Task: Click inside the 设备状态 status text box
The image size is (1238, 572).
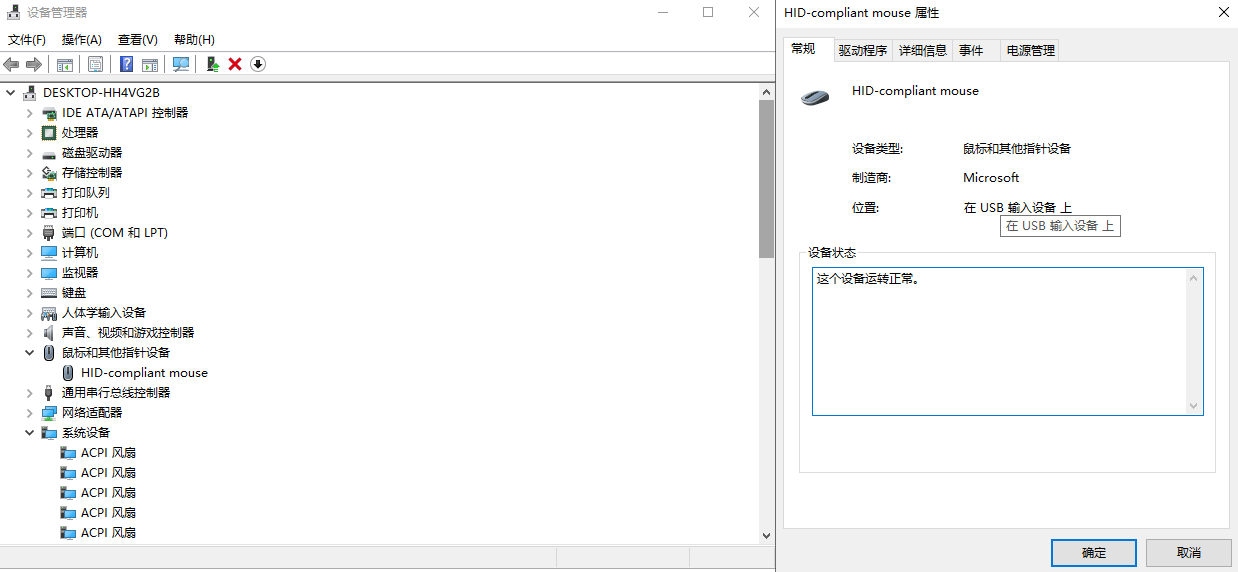Action: tap(998, 341)
